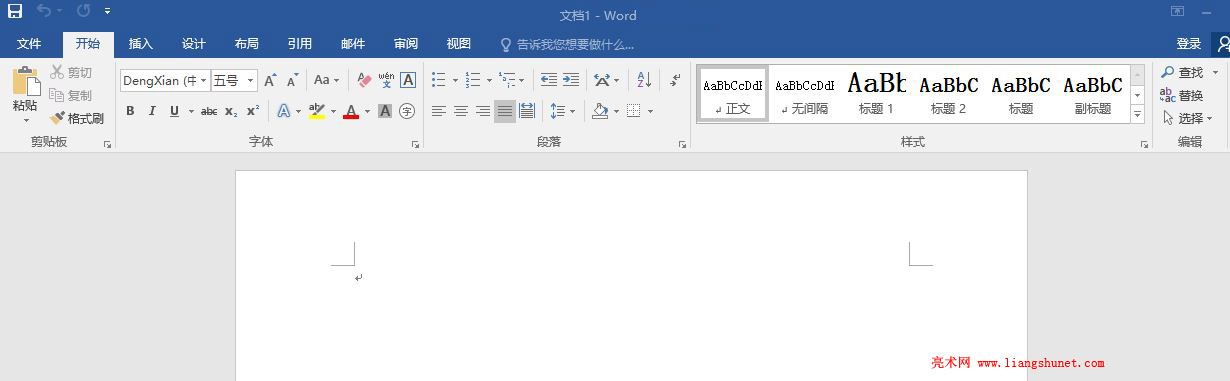Click the 告诉我您想要做什么 search box
Viewport: 1230px width, 381px height.
click(567, 44)
